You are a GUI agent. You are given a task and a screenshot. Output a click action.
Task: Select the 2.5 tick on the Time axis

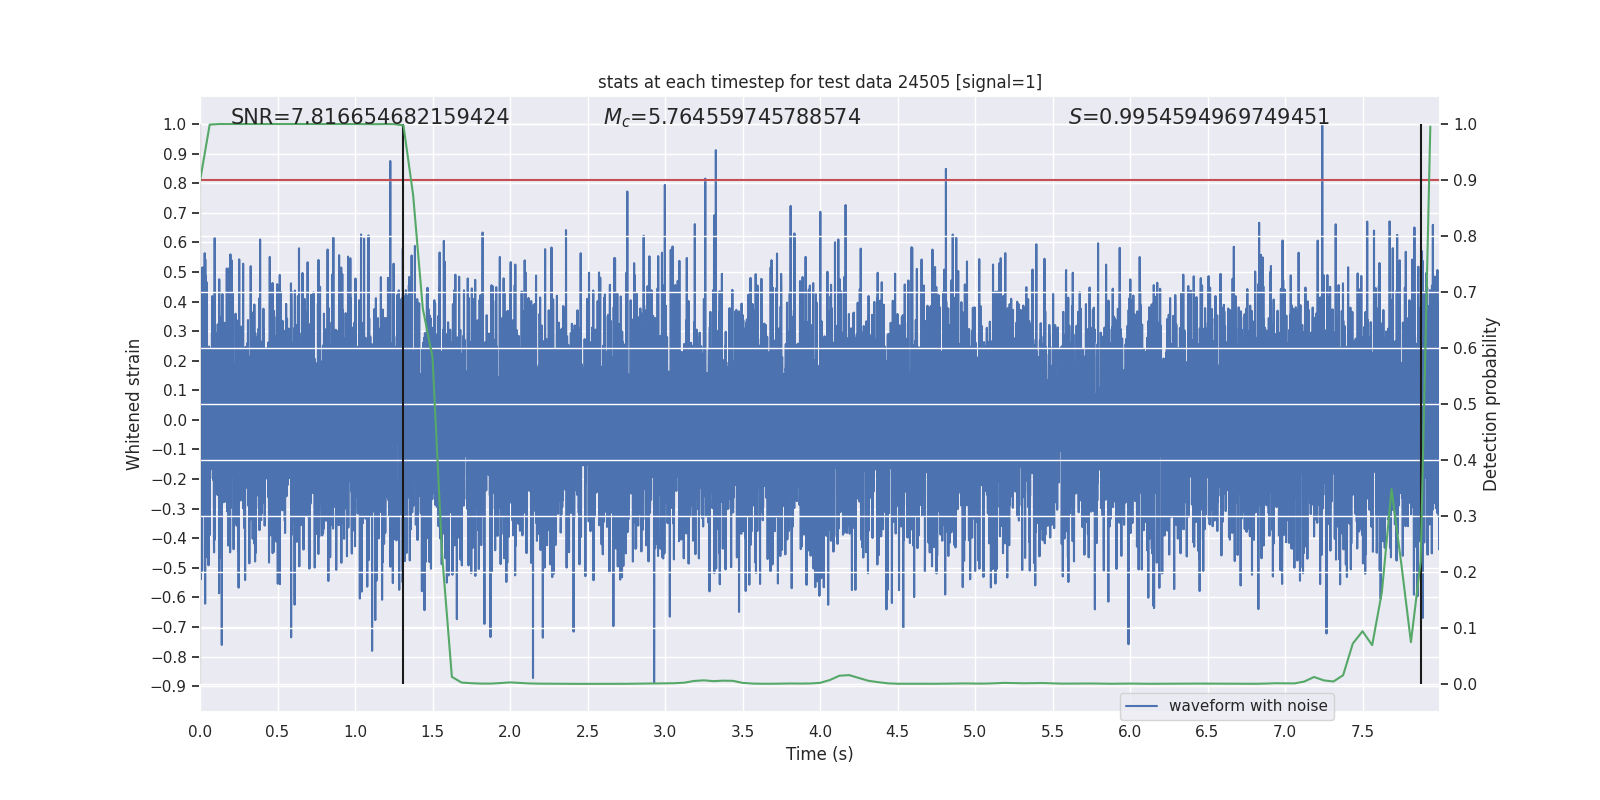coord(588,731)
